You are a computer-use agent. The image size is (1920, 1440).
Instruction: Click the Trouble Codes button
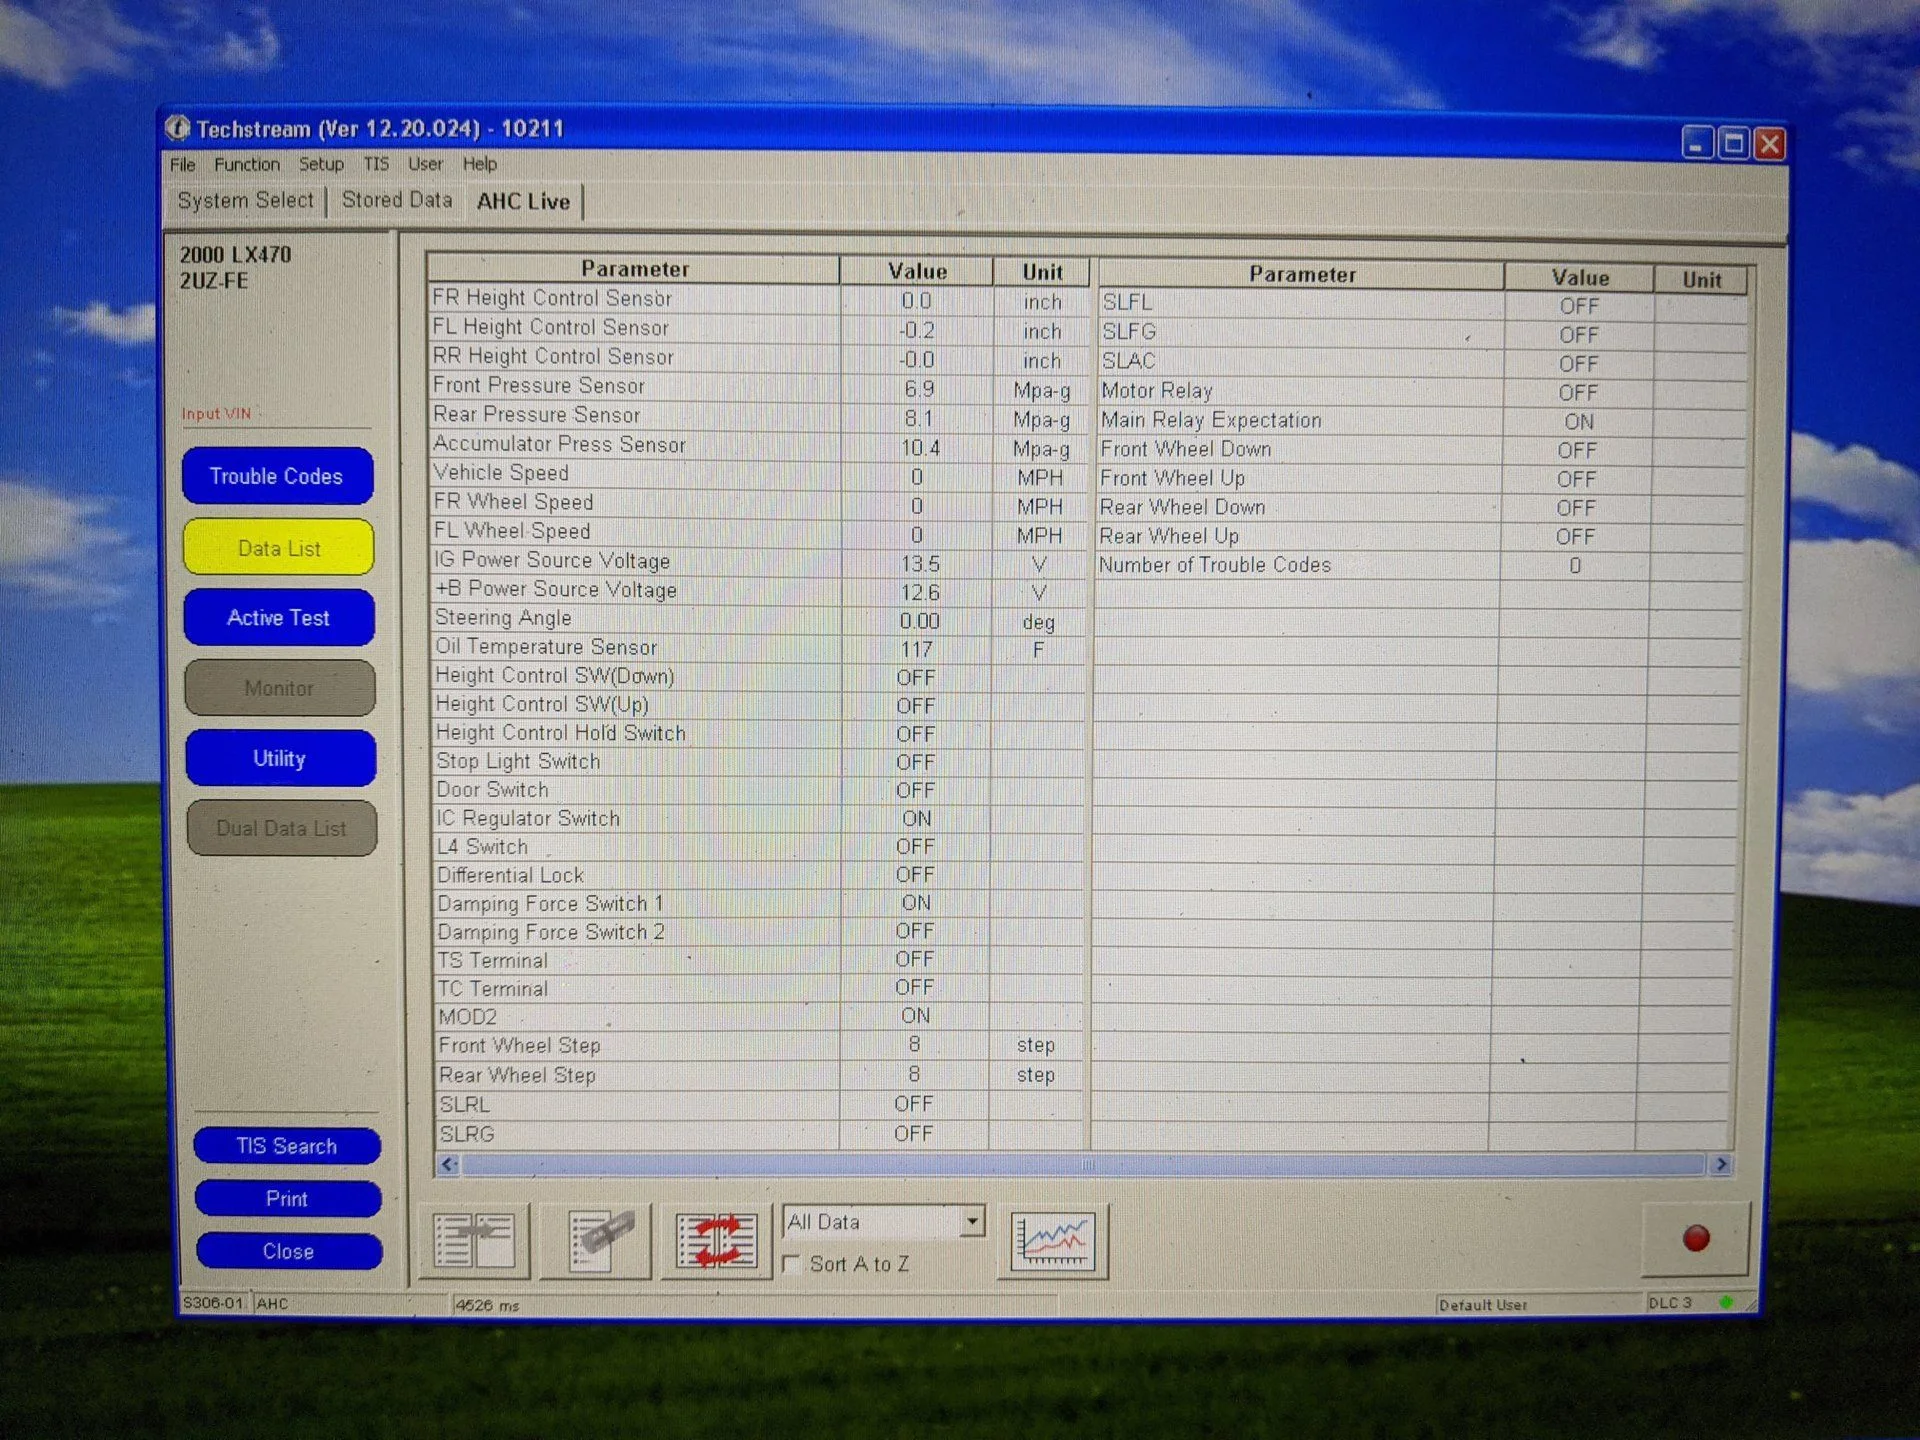277,476
